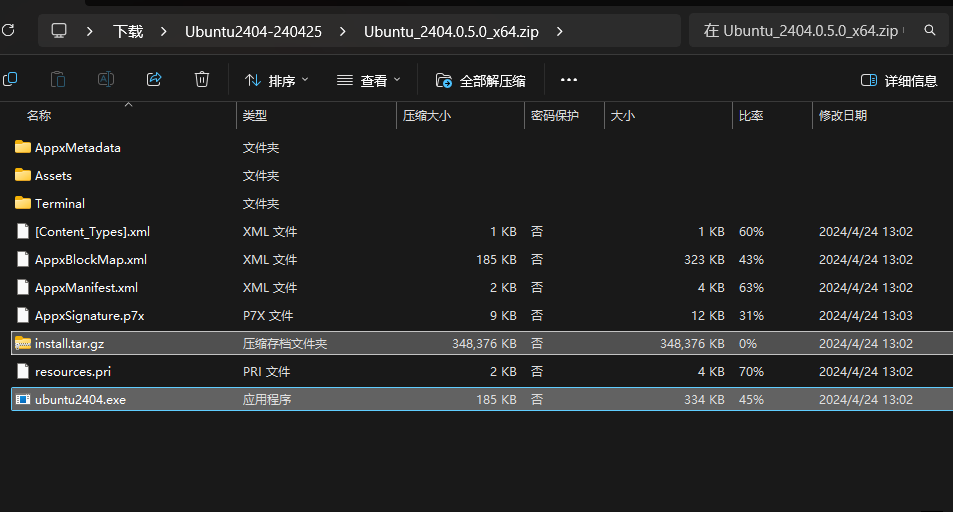Open the 排序 sort dropdown
Screen dimensions: 953x512
click(x=277, y=80)
